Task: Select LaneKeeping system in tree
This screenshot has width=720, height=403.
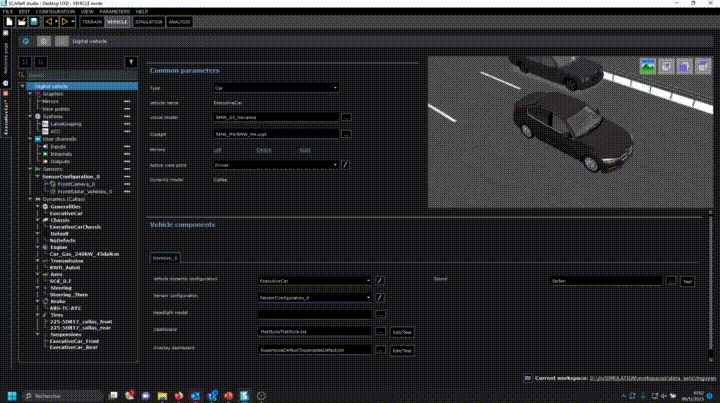Action: click(x=65, y=124)
